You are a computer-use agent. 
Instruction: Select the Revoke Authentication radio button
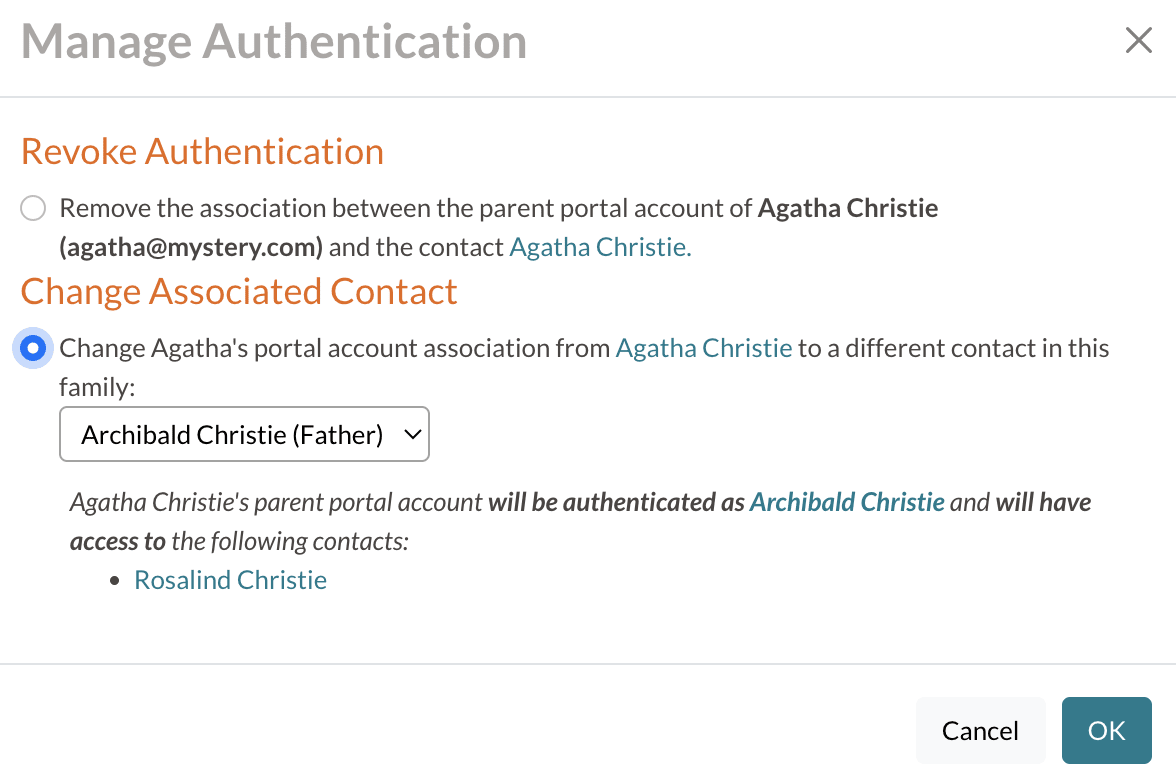[33, 208]
